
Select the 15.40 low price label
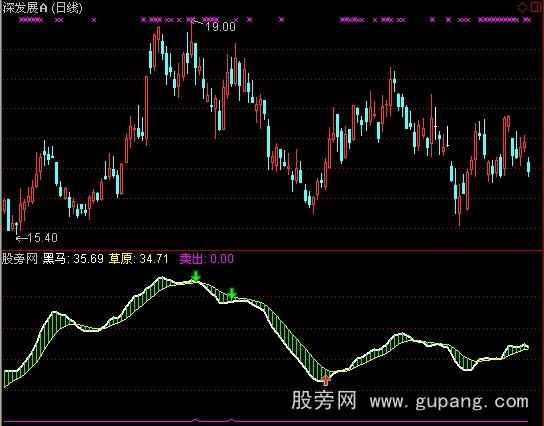42,238
